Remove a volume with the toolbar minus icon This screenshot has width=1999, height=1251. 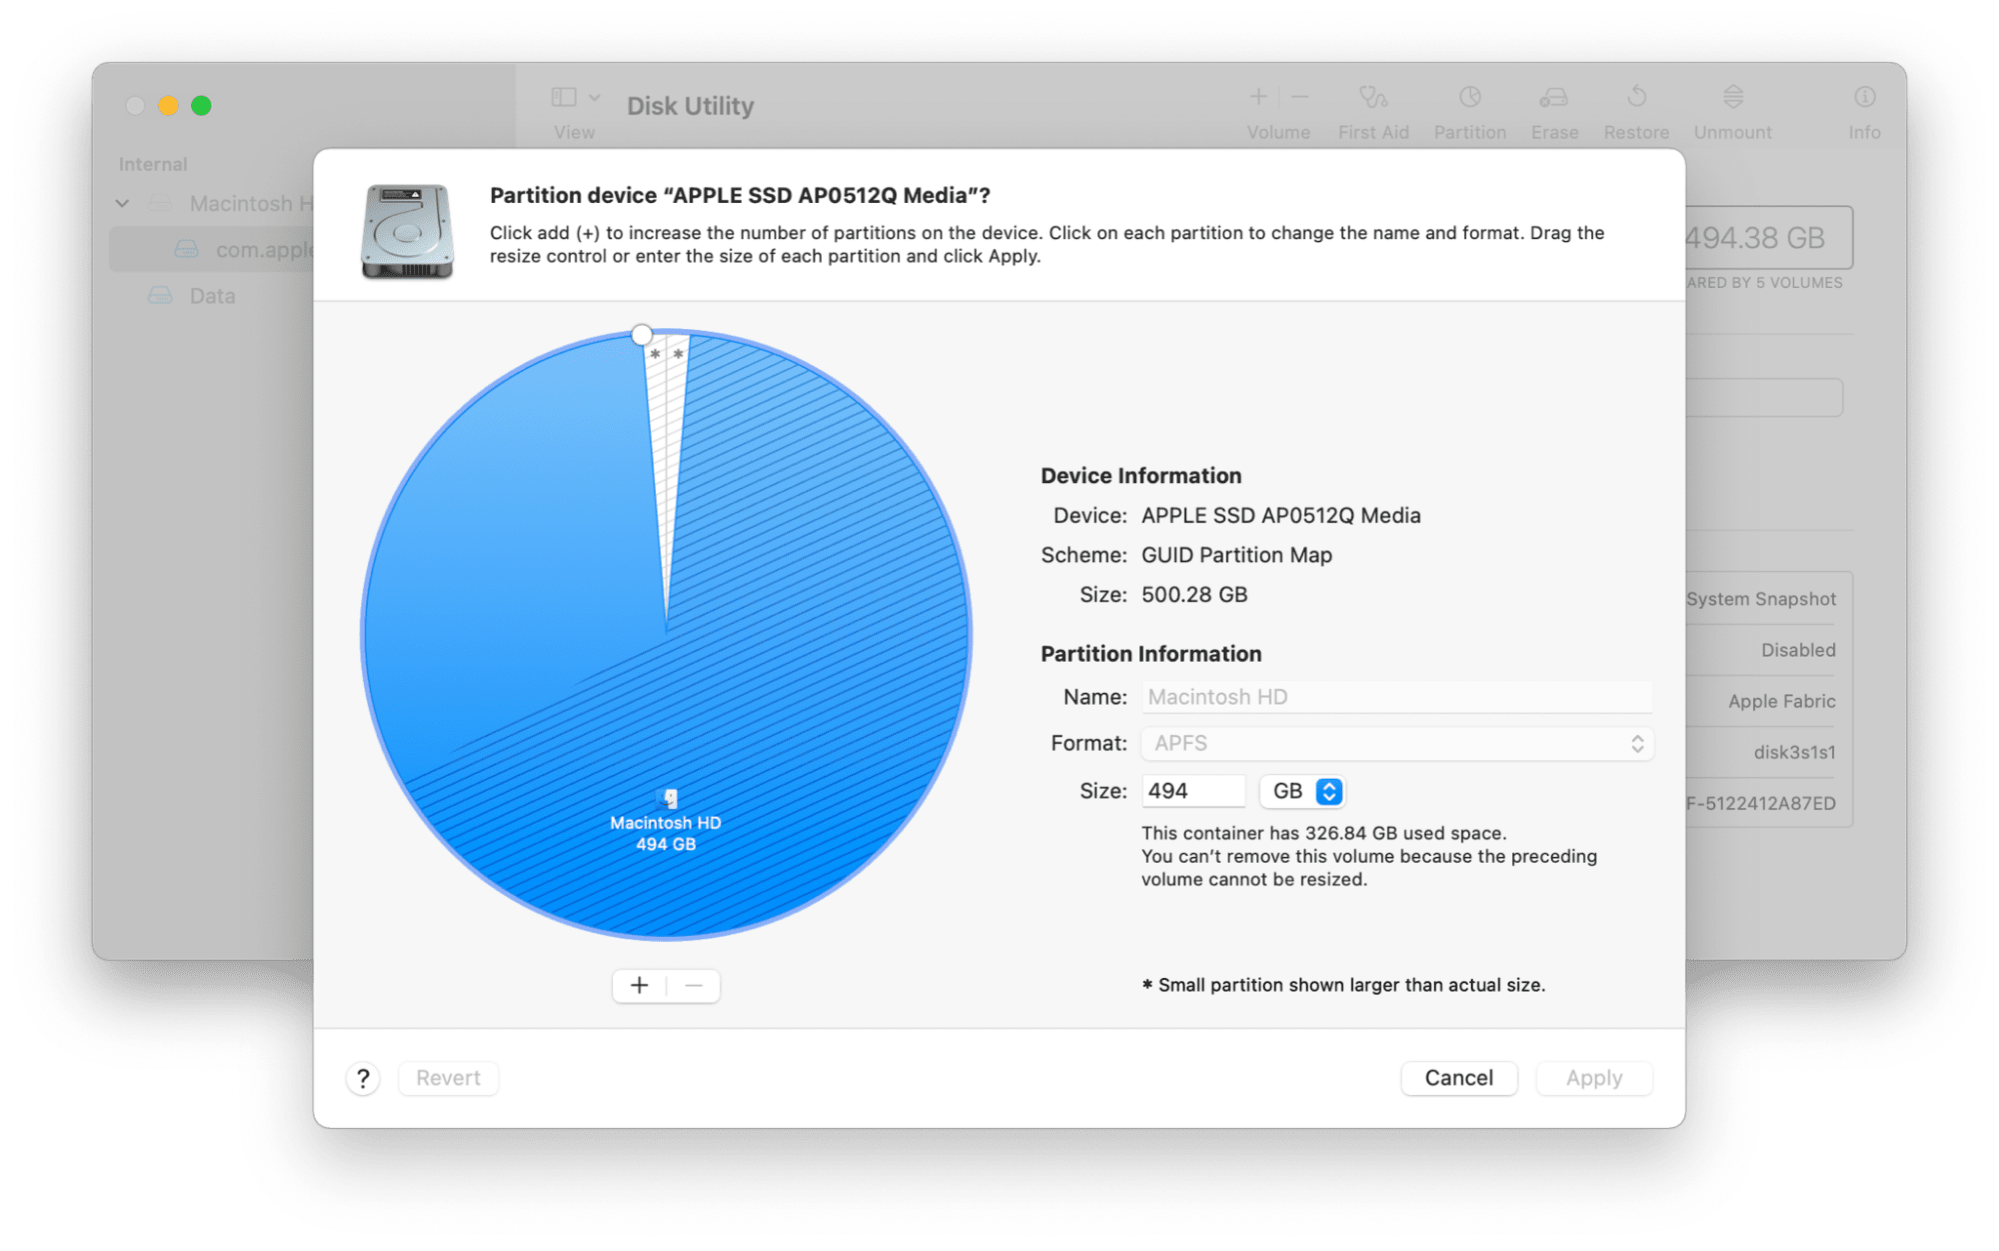pos(1299,97)
